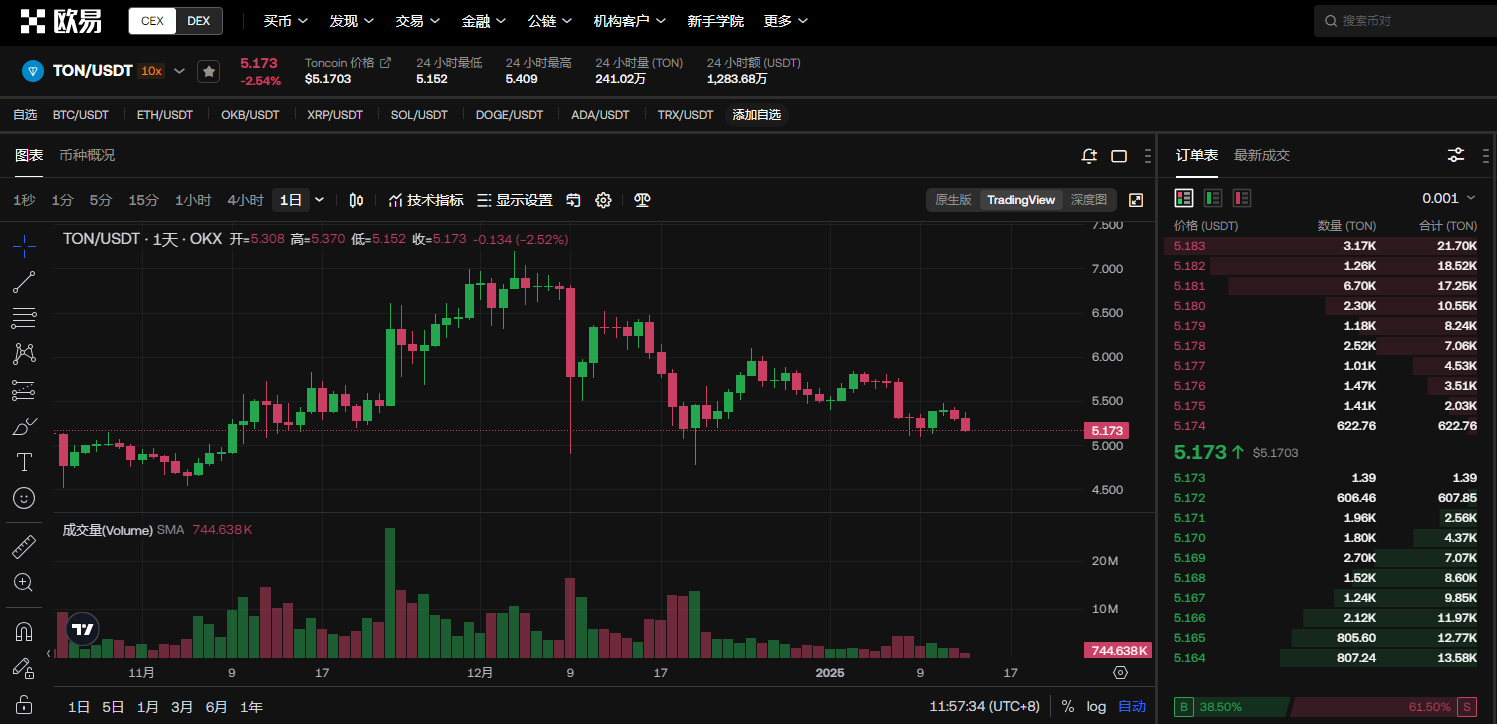
Task: Click the 添加自选 button
Action: pos(756,115)
